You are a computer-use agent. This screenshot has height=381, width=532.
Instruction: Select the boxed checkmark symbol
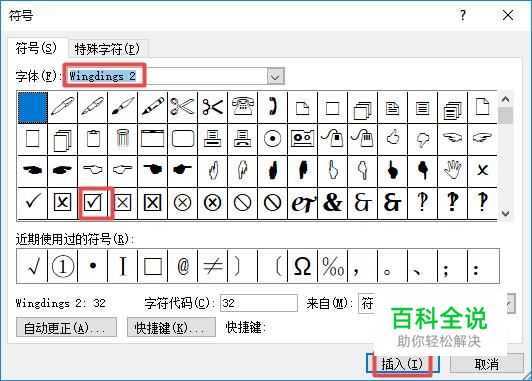(93, 203)
